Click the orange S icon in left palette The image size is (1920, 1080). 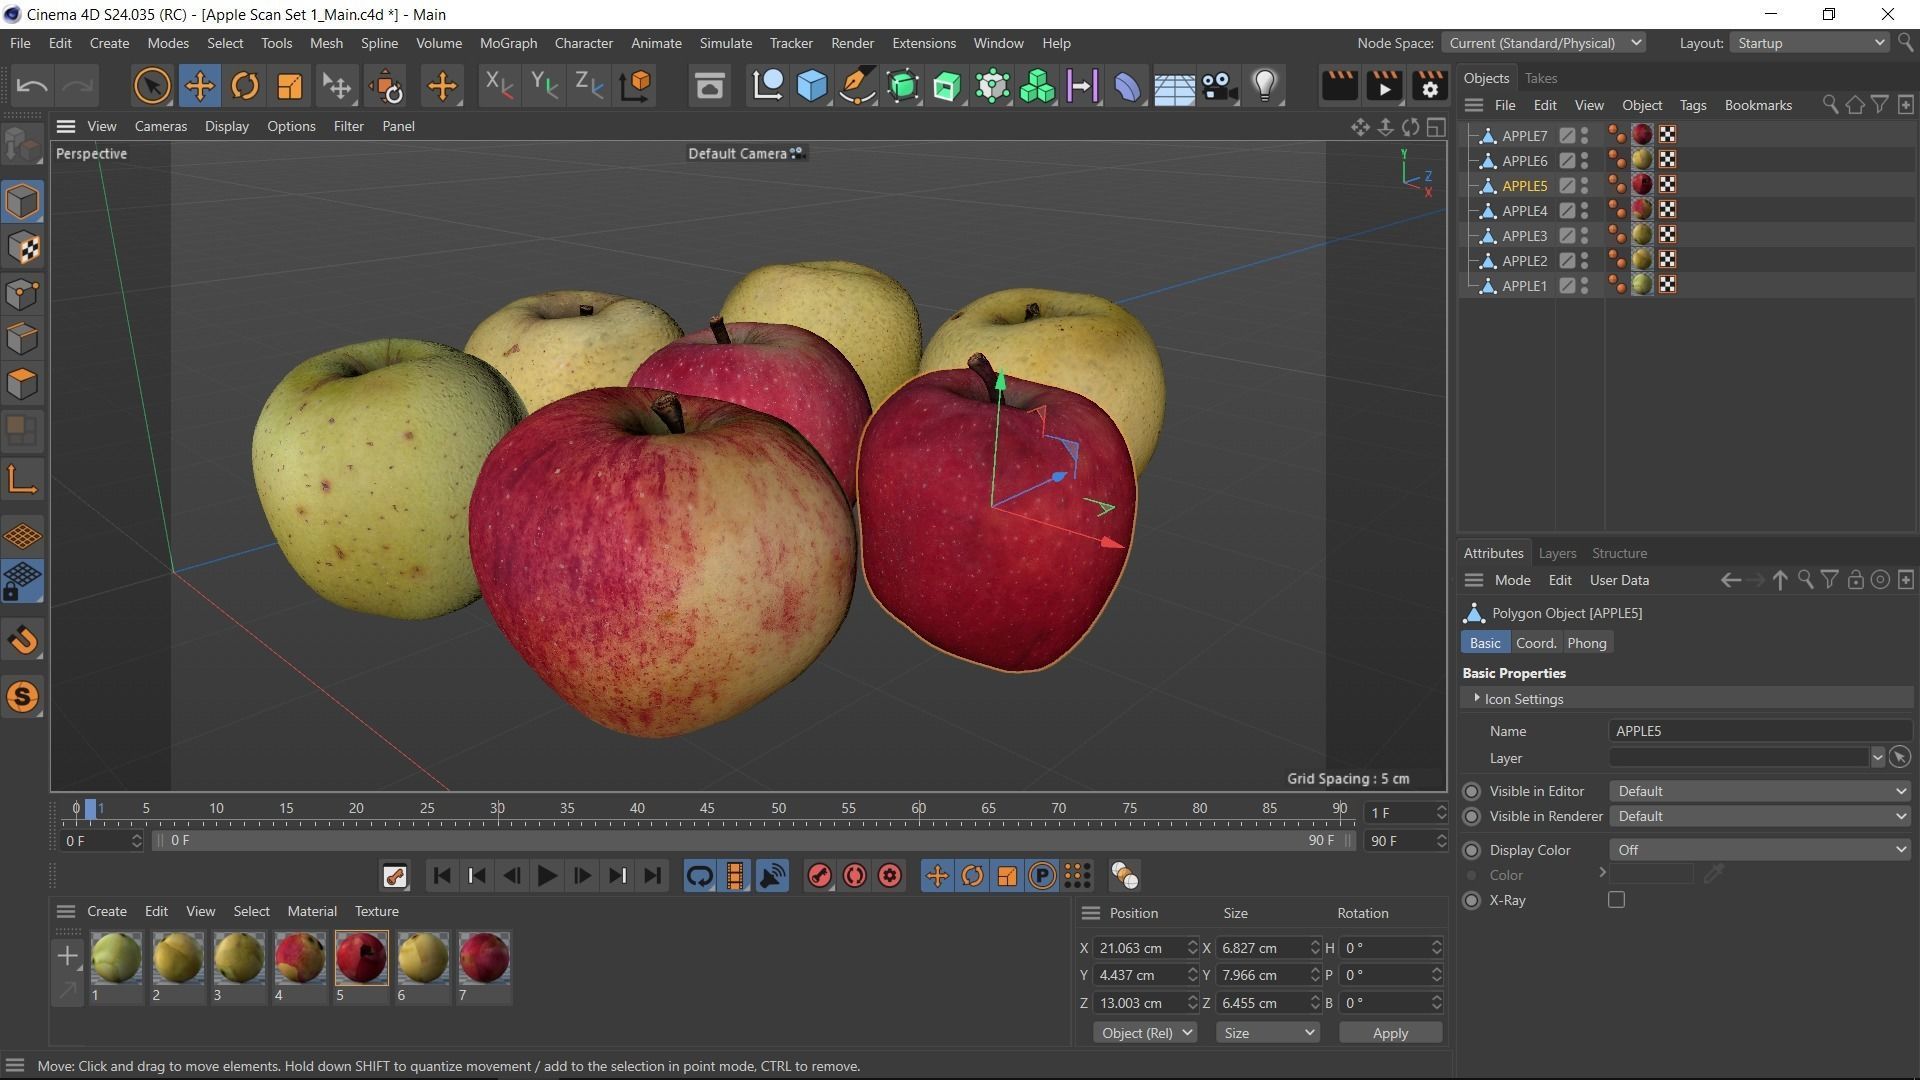coord(22,697)
